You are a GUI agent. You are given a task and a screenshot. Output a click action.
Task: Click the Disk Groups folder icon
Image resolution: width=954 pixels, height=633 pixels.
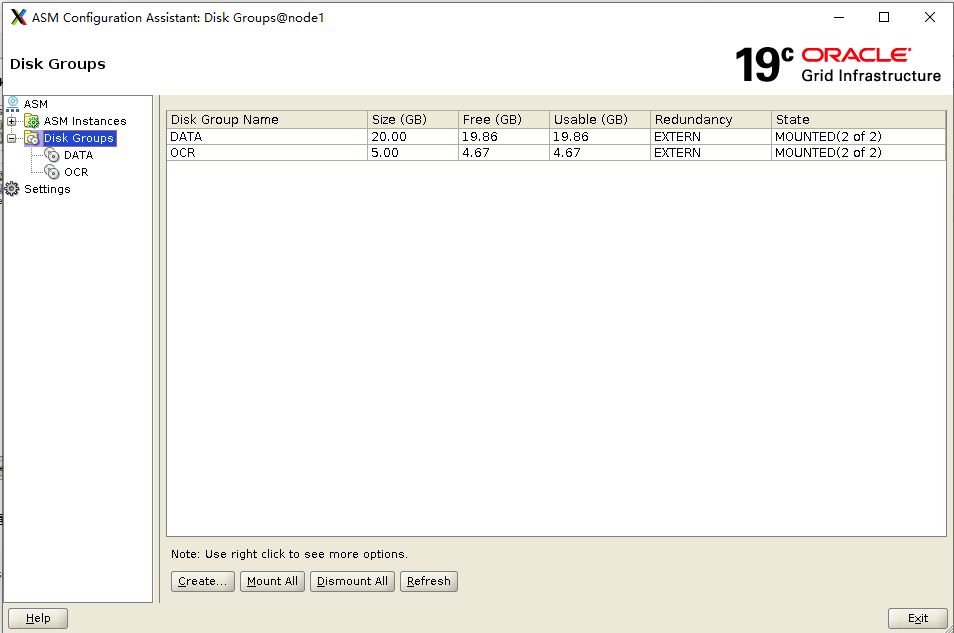click(32, 138)
